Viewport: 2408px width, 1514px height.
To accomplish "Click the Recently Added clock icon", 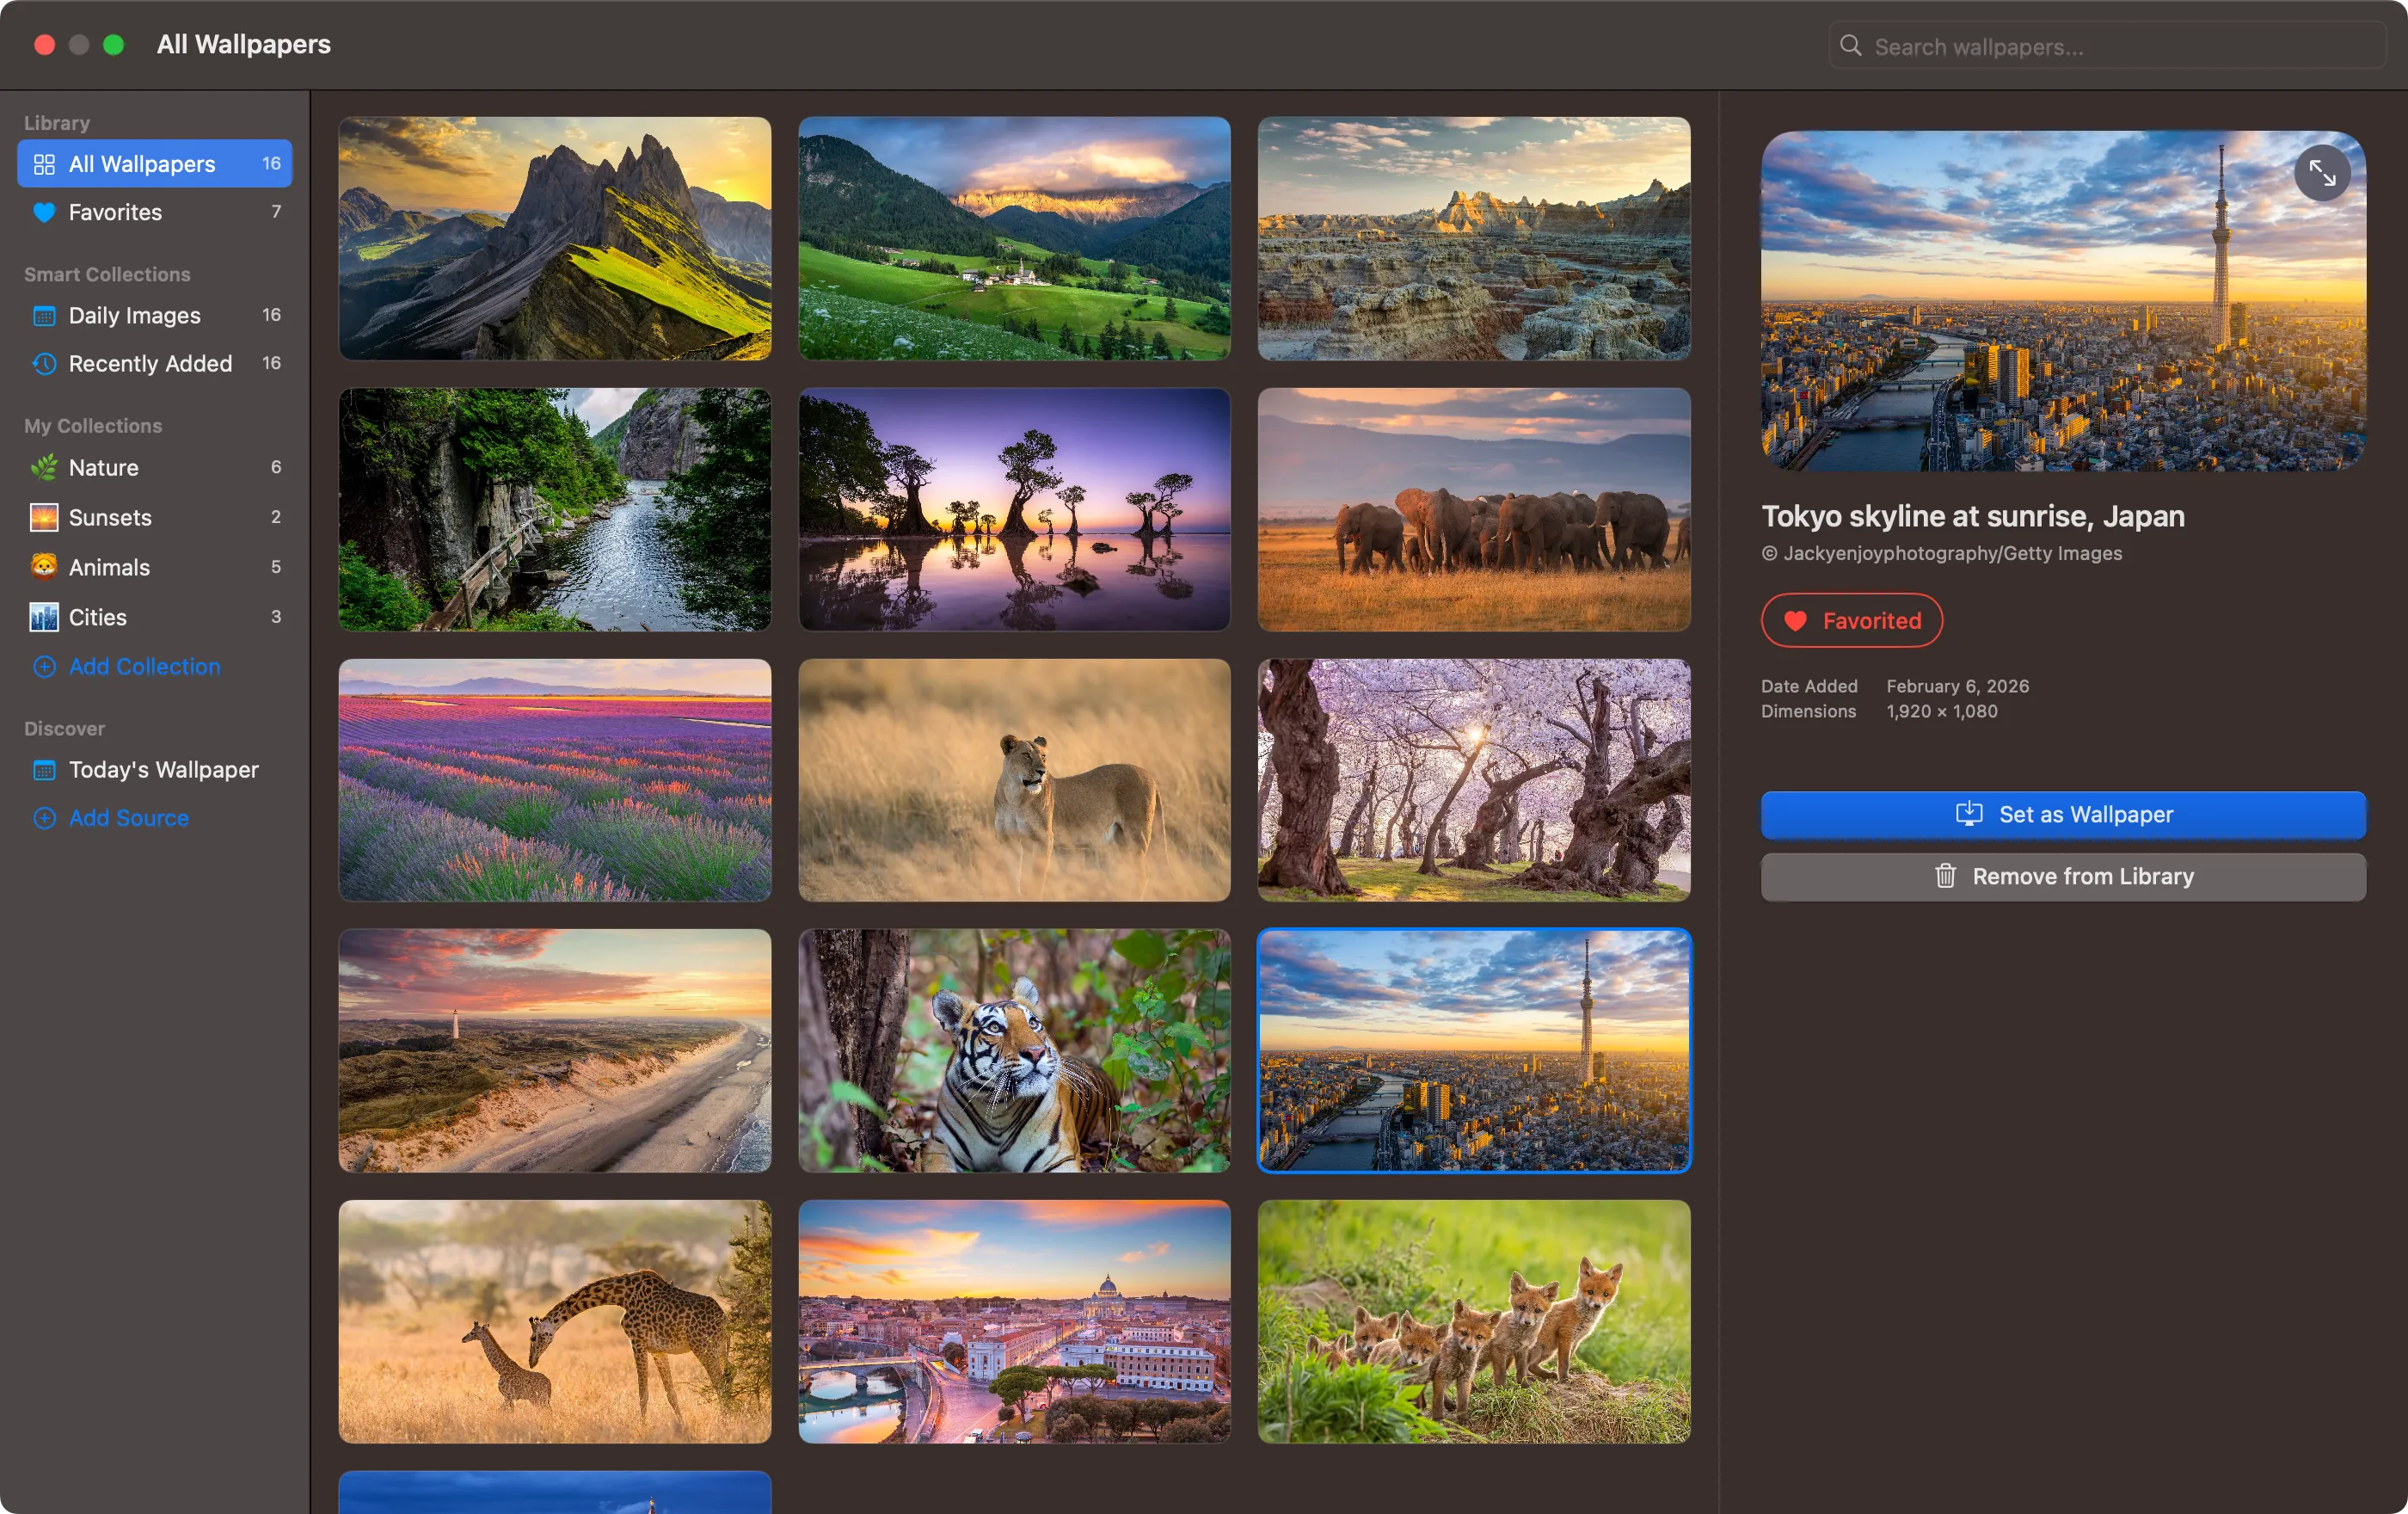I will point(44,364).
